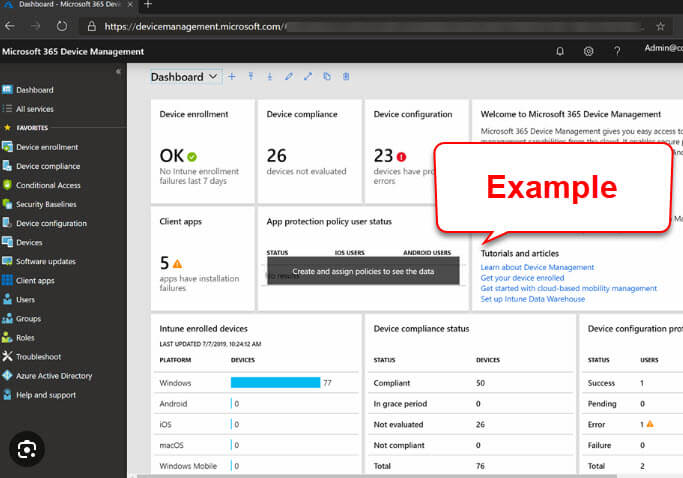
Task: Click the All services list icon
Action: [7, 108]
